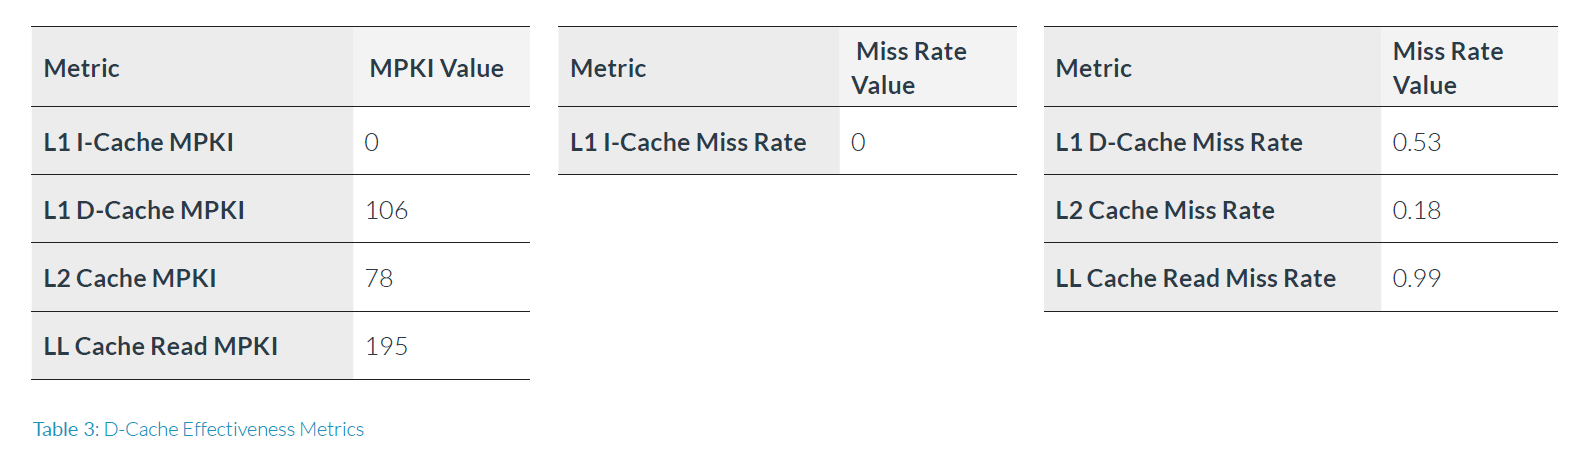Select the L1 D-Cache MPKI row label

pos(144,210)
